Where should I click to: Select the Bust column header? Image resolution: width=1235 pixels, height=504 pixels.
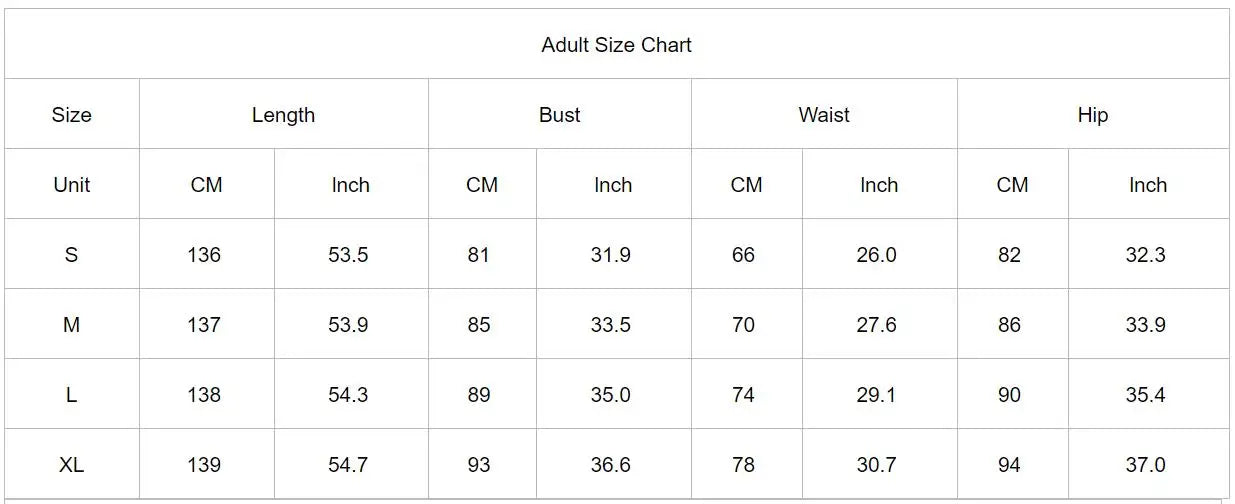pos(559,115)
